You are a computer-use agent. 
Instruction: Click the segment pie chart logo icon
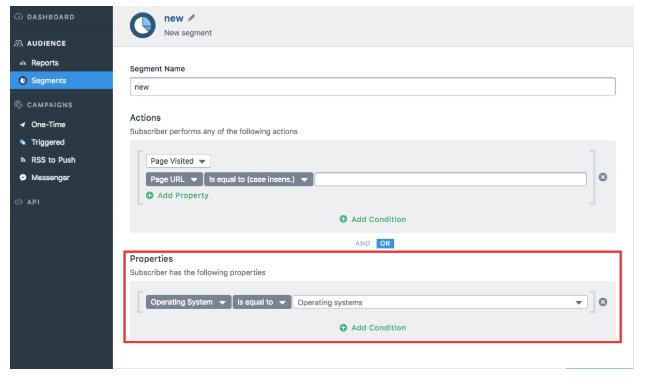pos(143,25)
